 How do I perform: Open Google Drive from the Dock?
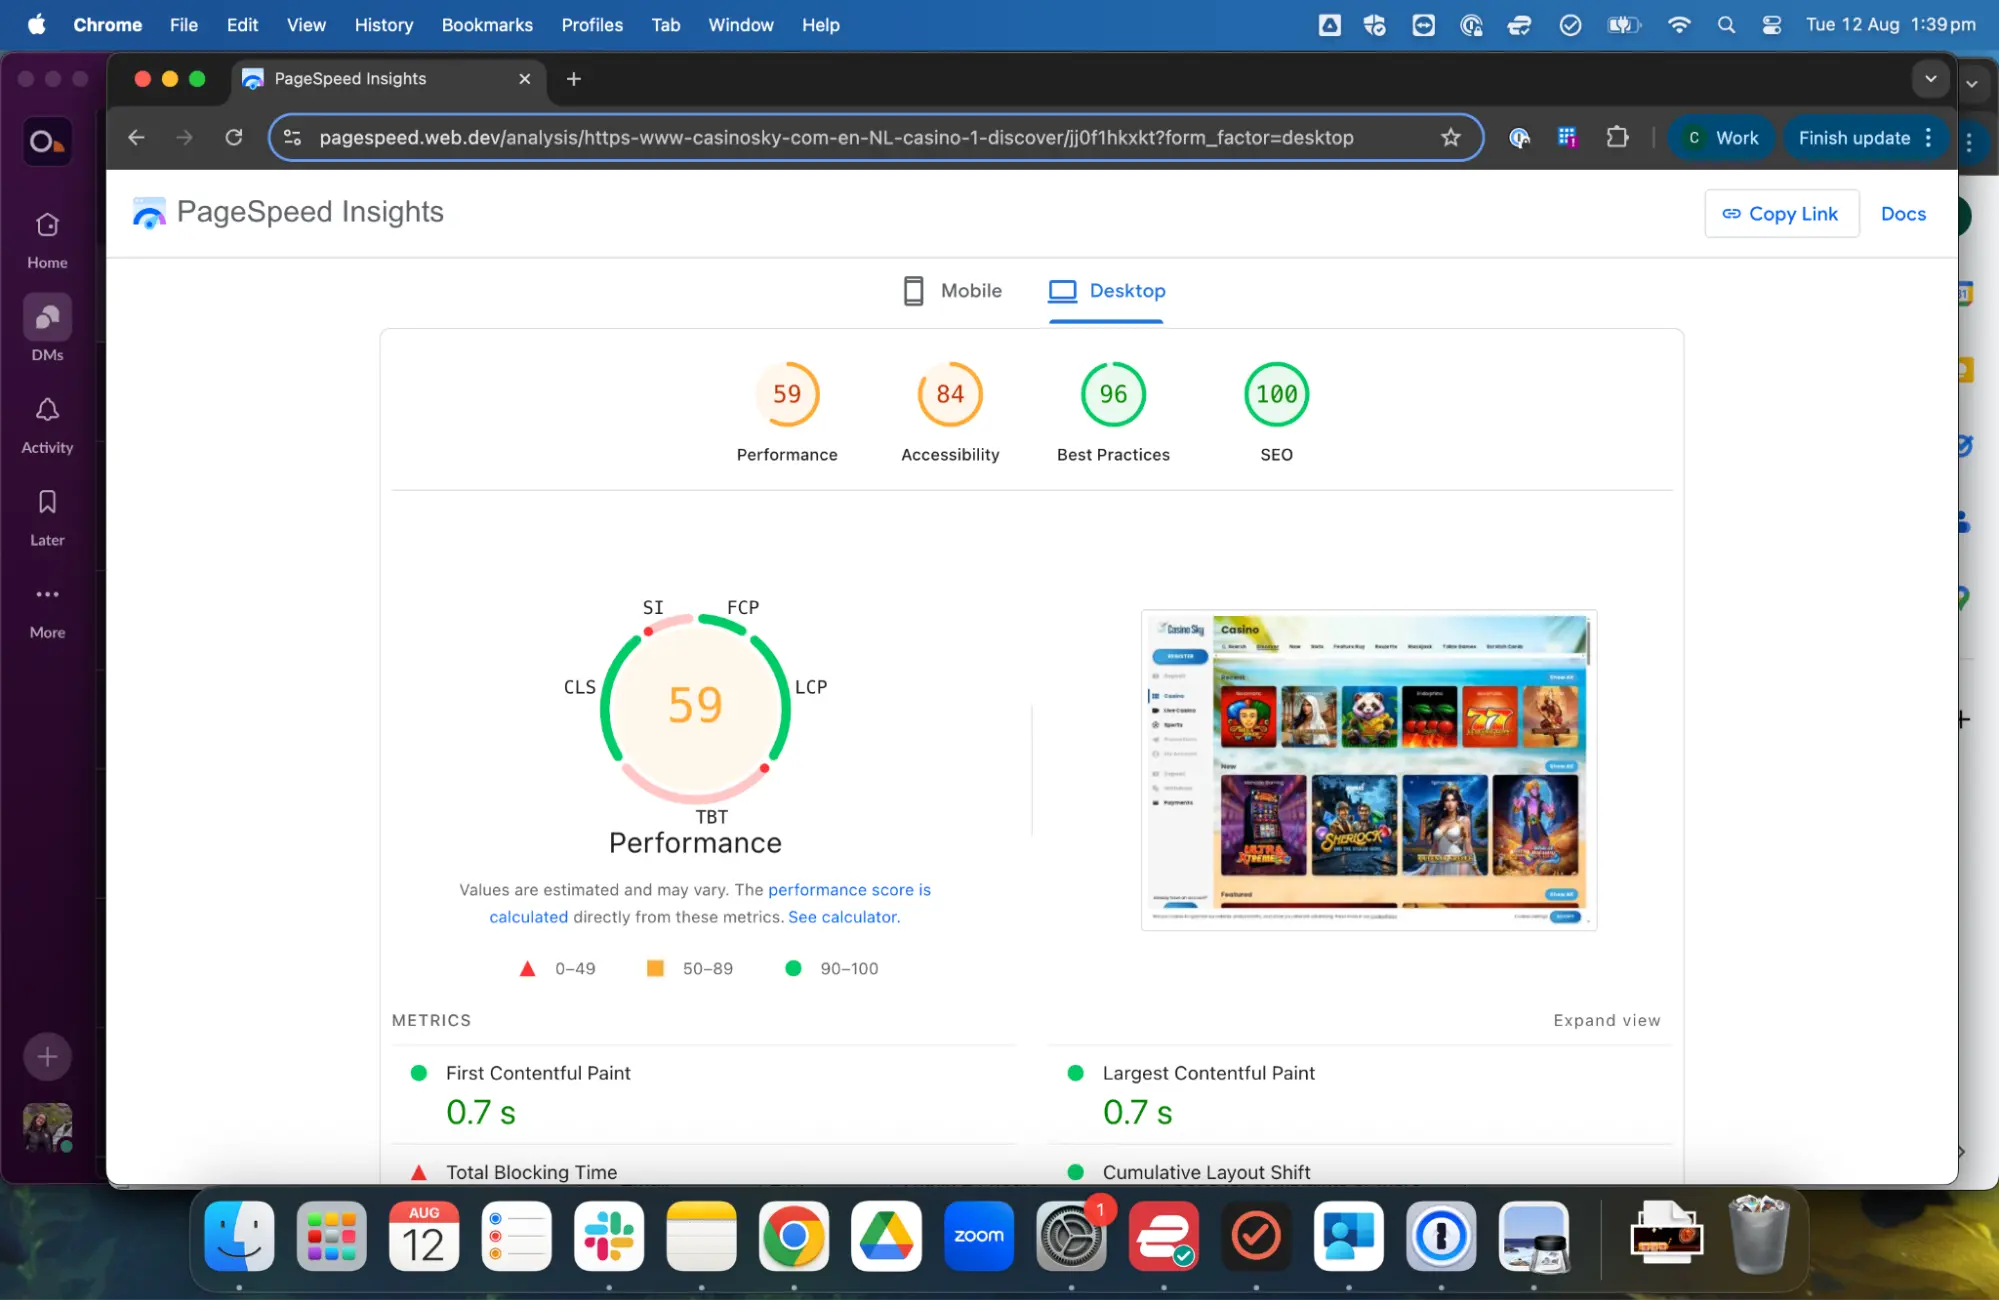click(886, 1236)
